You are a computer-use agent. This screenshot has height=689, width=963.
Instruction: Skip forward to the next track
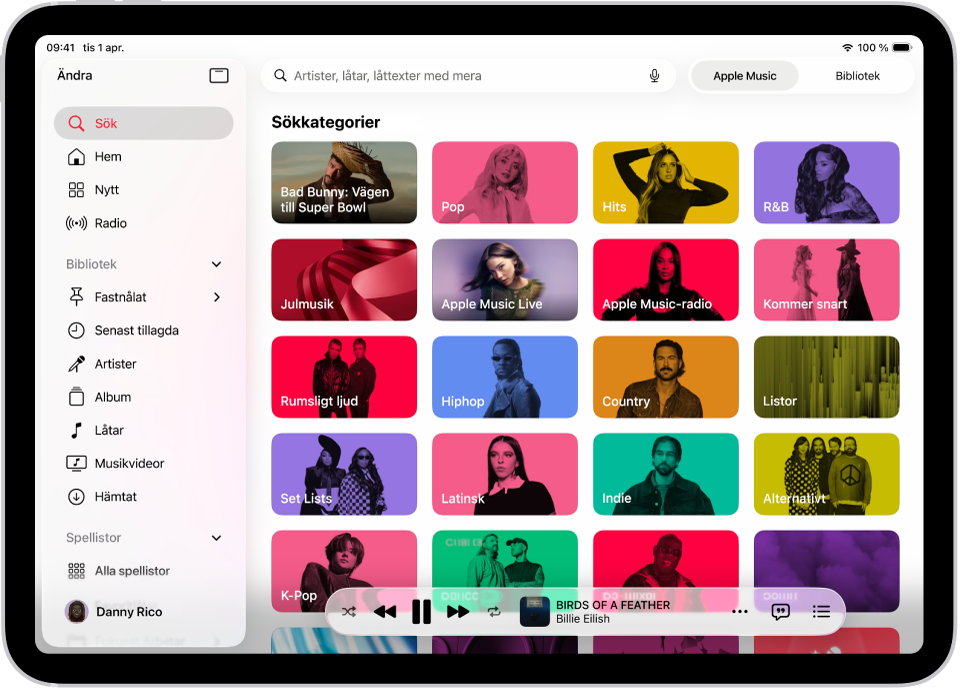click(458, 612)
